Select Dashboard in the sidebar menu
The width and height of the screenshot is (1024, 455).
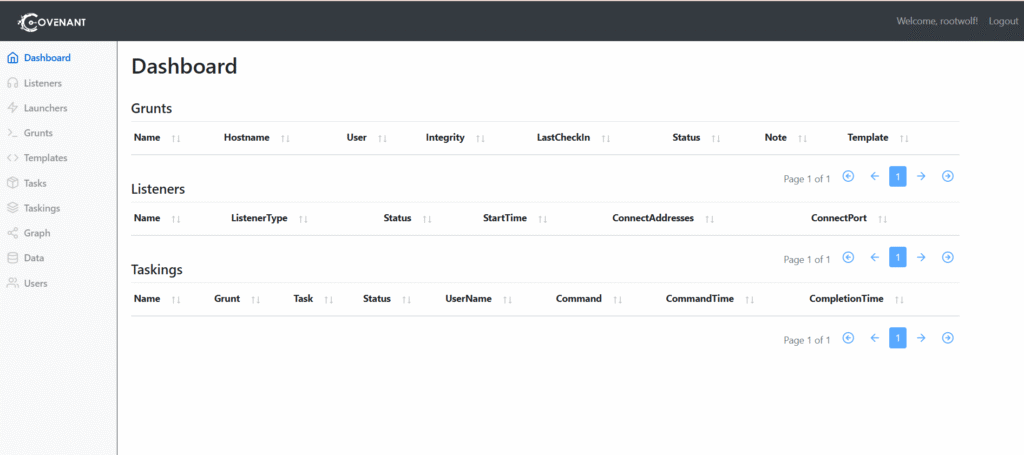[46, 58]
